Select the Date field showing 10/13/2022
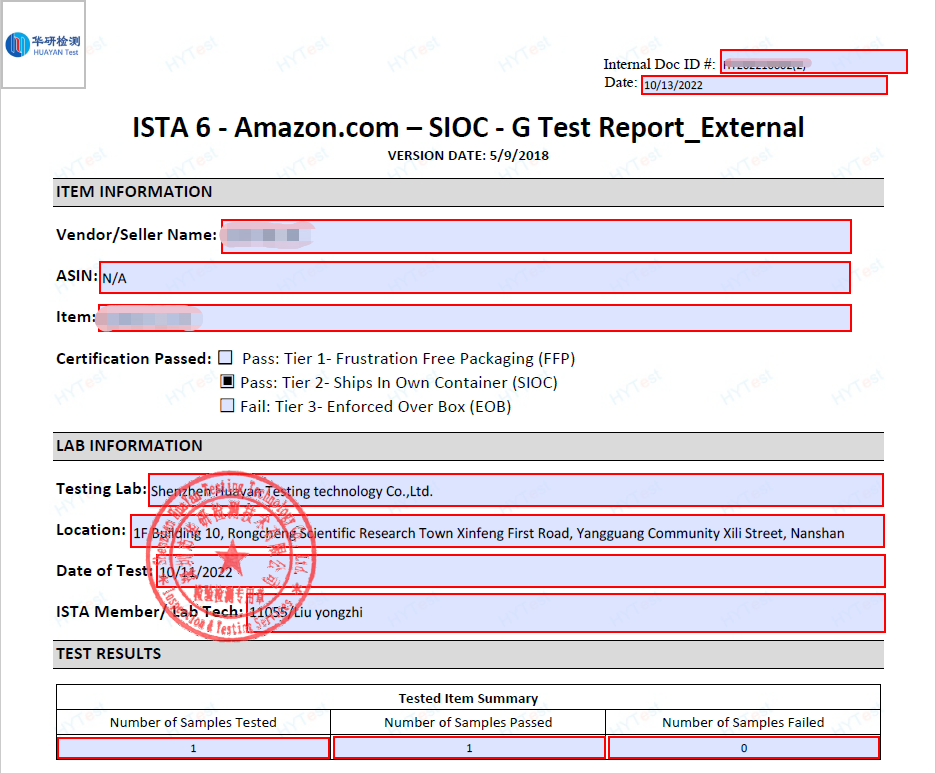Viewport: 936px width, 773px height. click(763, 85)
